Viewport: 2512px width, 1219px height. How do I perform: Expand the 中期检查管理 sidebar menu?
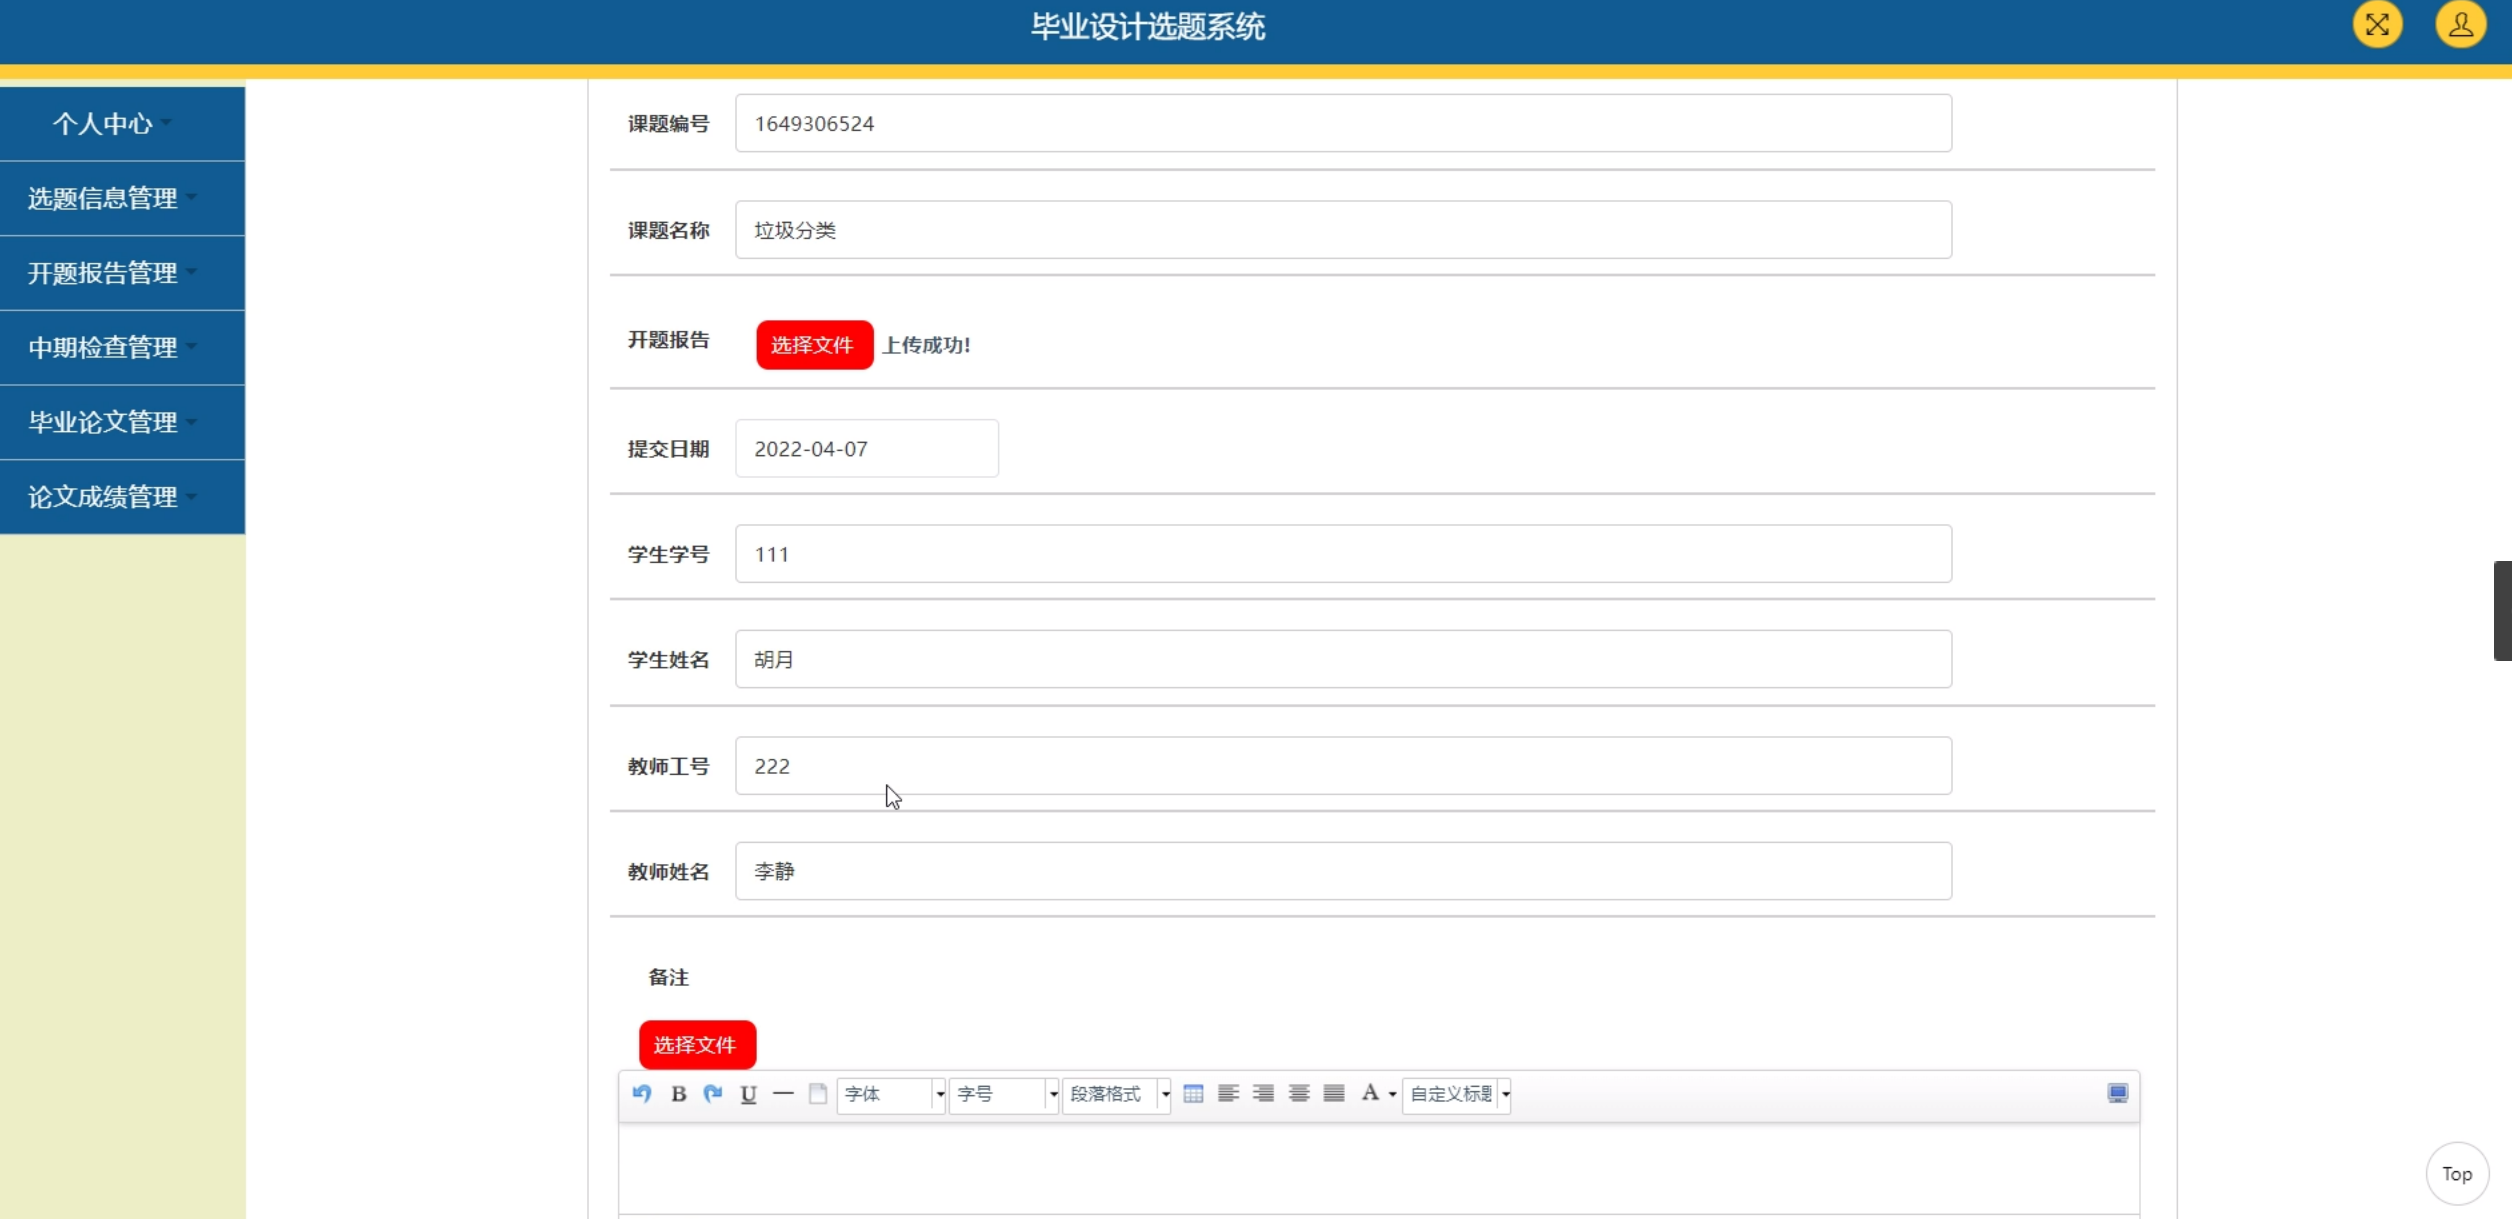(x=122, y=347)
